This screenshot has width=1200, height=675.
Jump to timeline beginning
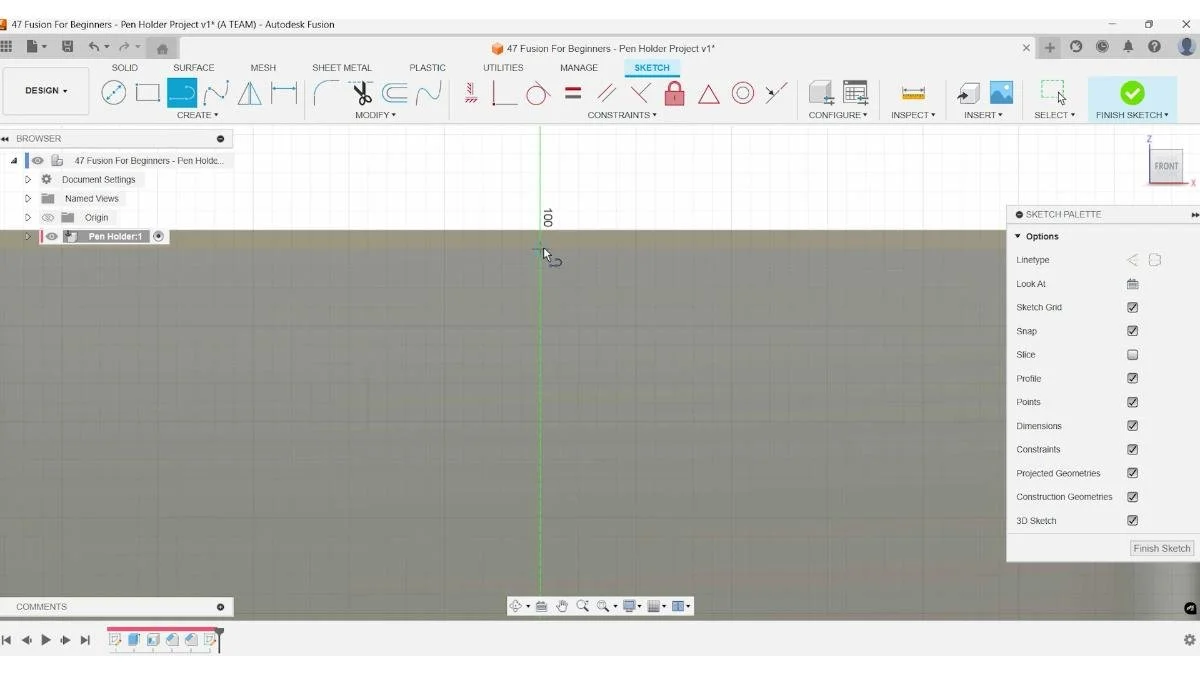[x=6, y=640]
